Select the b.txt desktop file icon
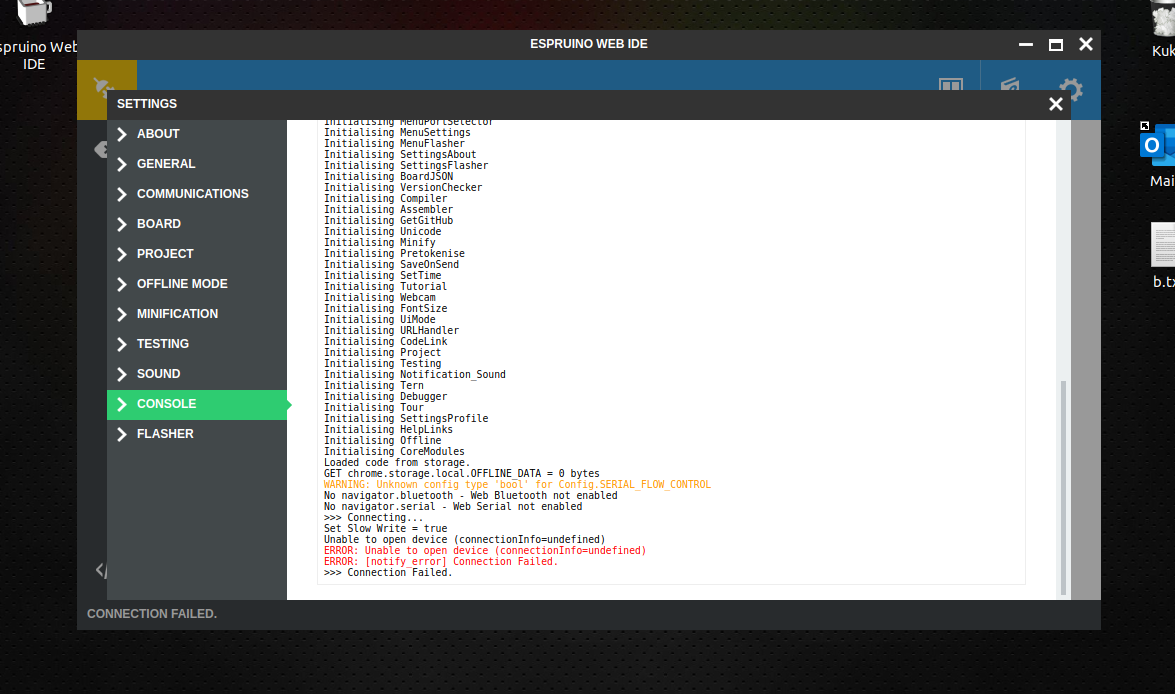The image size is (1175, 694). click(1163, 255)
